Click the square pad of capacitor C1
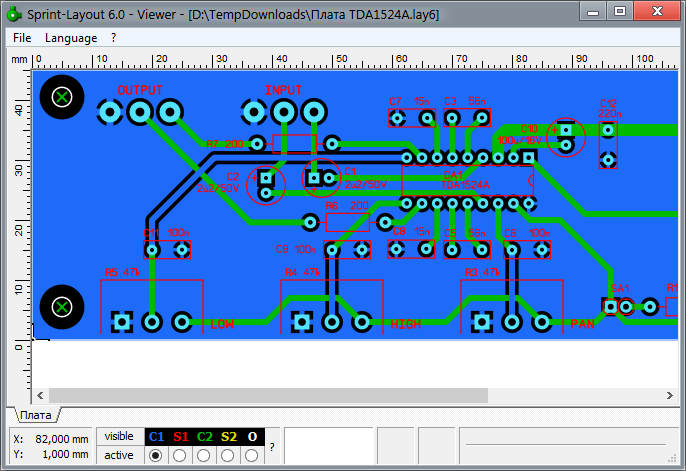Viewport: 686px width, 471px height. [314, 178]
